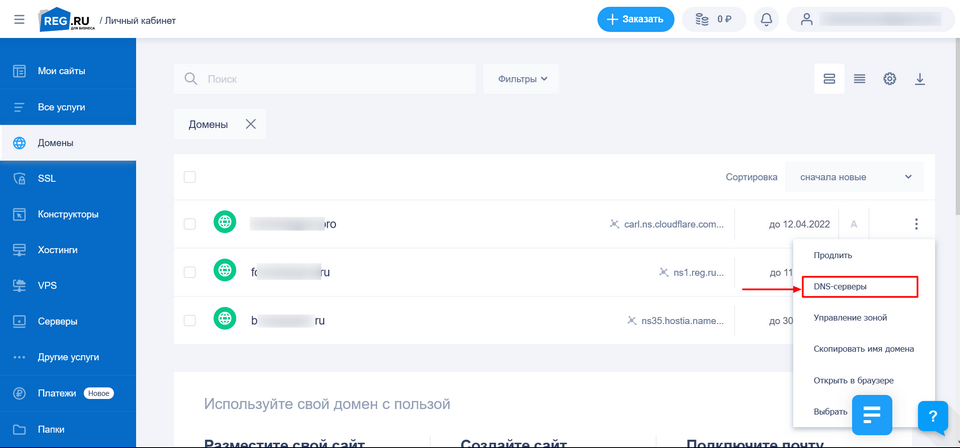Click the search magnifier icon
The image size is (960, 448).
point(190,79)
